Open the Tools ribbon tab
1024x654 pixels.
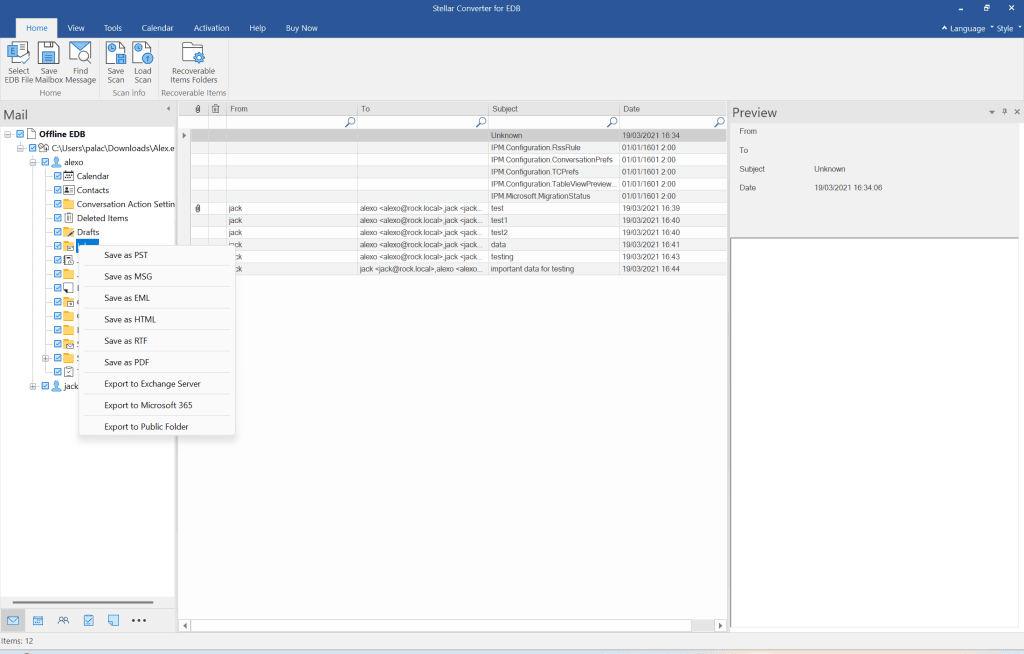[112, 28]
